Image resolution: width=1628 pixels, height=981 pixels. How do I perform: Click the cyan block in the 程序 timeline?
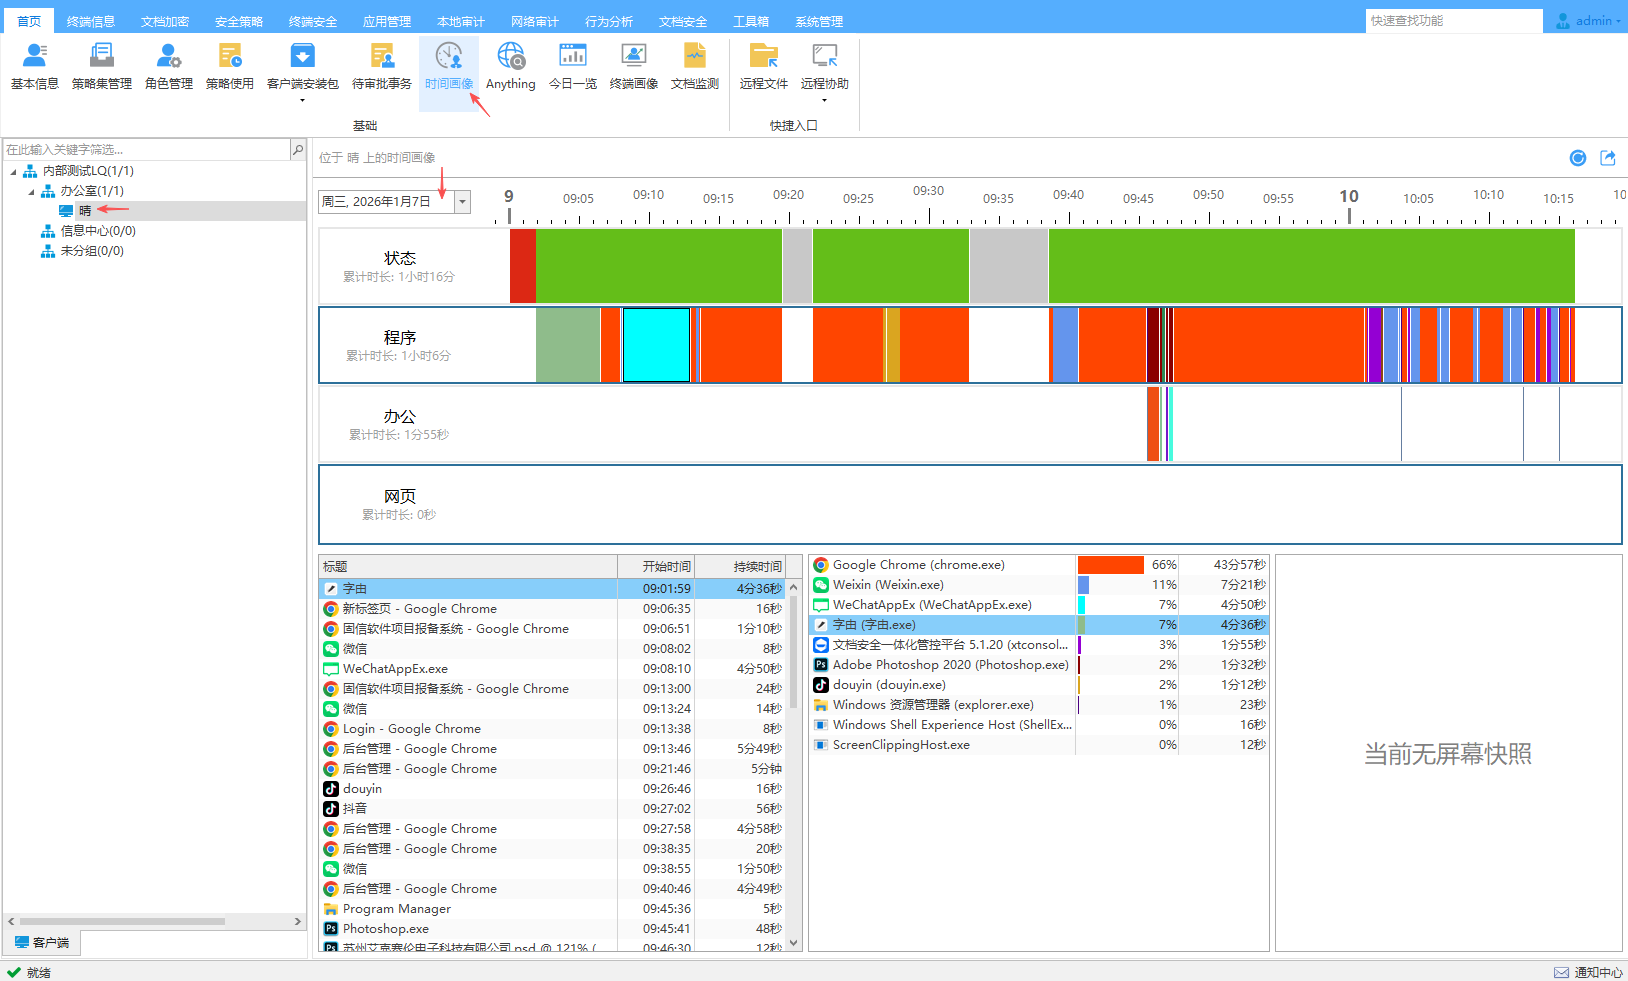coord(656,345)
